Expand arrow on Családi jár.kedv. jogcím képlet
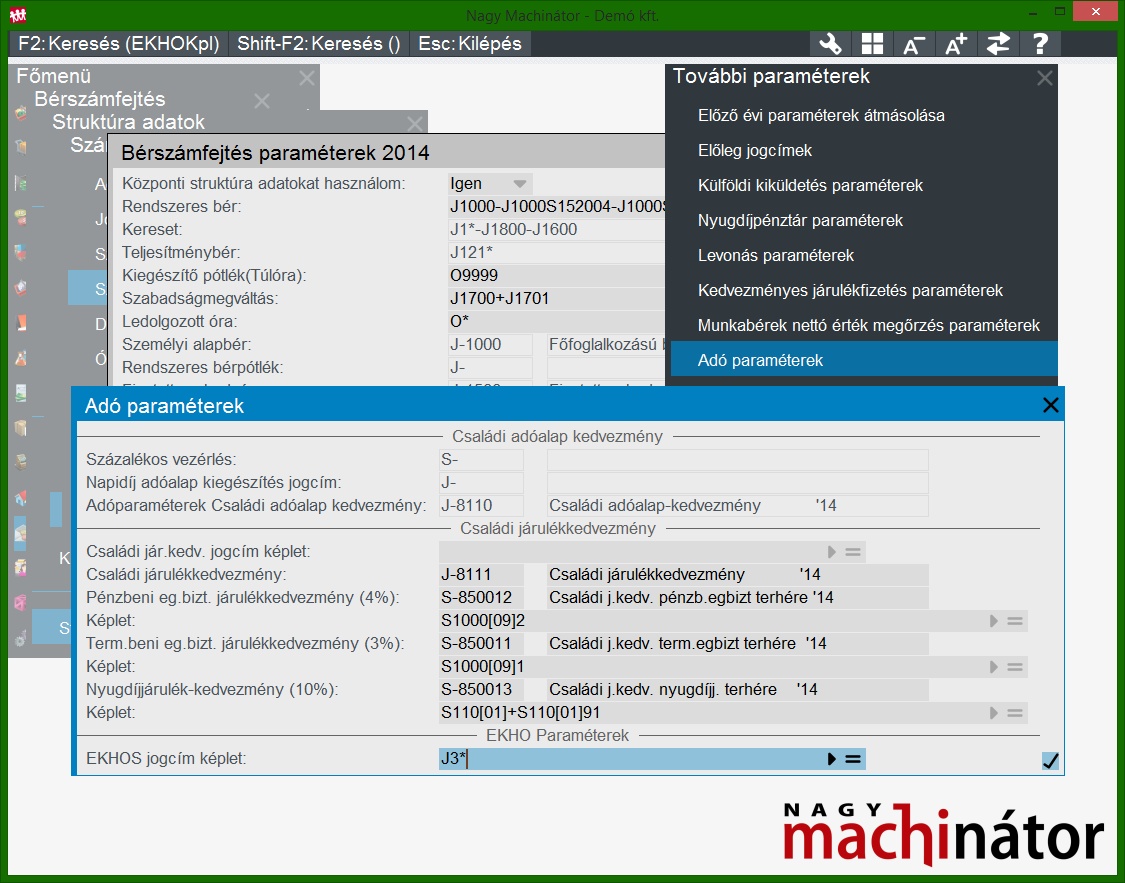 coord(832,552)
